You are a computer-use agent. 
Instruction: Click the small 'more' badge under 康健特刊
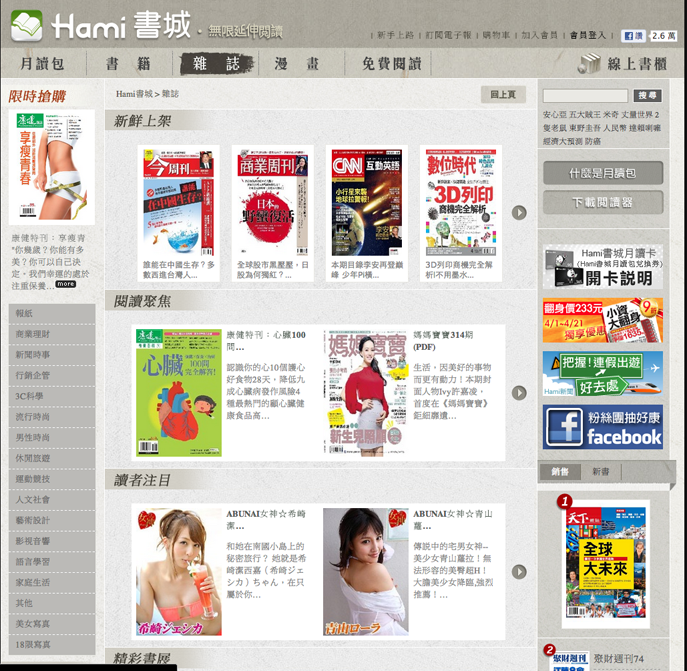pos(66,284)
